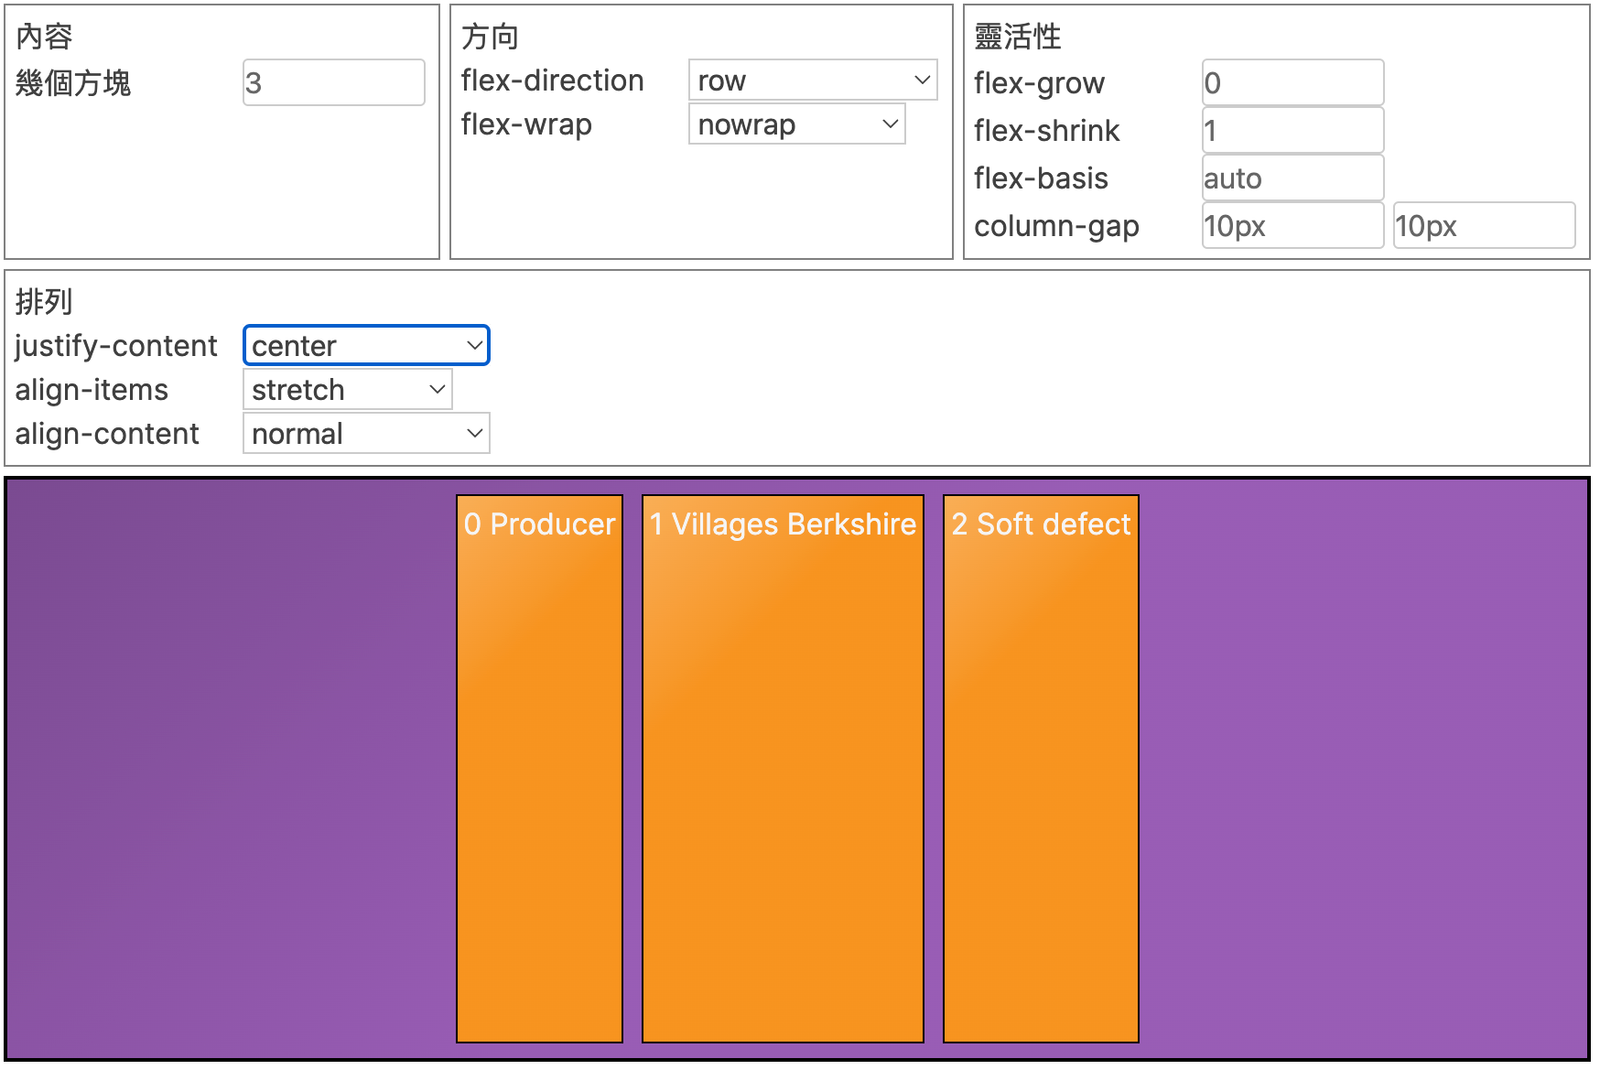Open the align-items dropdown
The height and width of the screenshot is (1069, 1600).
[347, 390]
